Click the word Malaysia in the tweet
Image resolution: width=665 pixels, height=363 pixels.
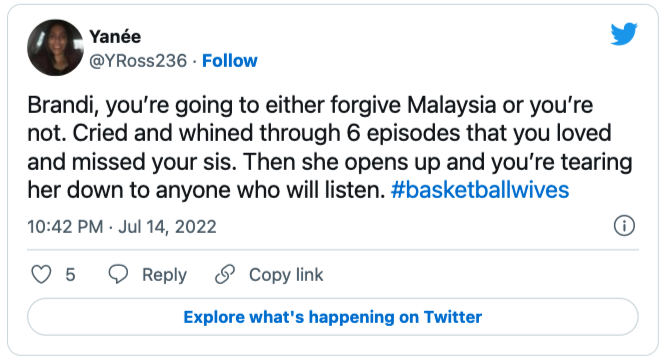tap(452, 105)
